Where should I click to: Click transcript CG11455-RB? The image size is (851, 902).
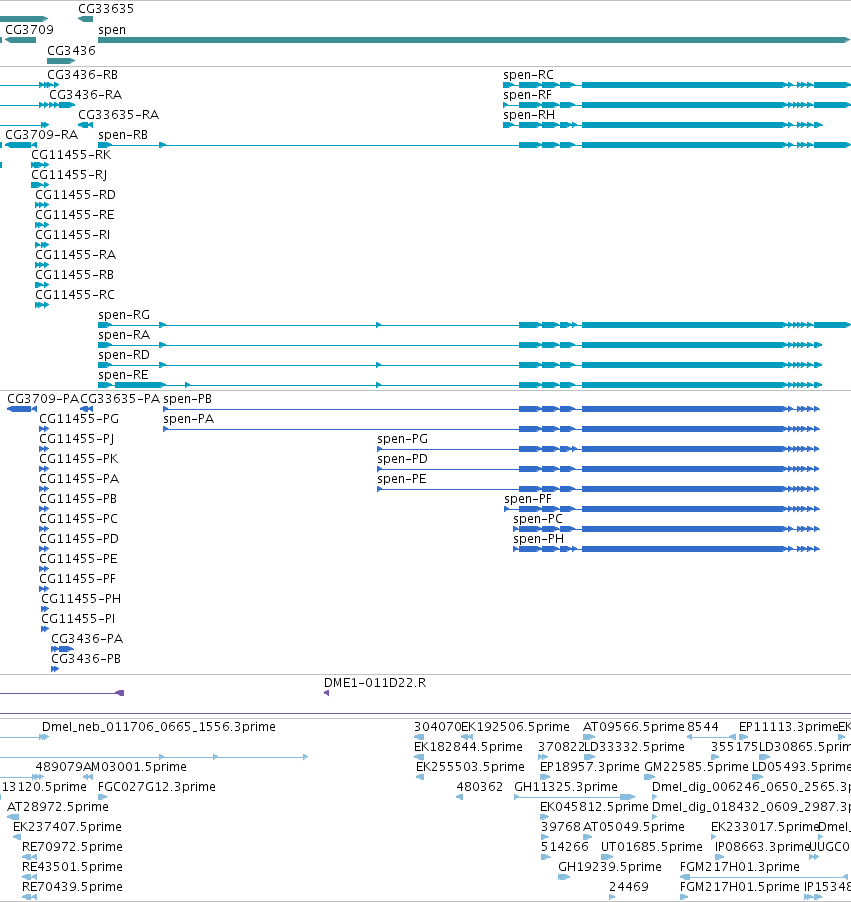[x=75, y=274]
